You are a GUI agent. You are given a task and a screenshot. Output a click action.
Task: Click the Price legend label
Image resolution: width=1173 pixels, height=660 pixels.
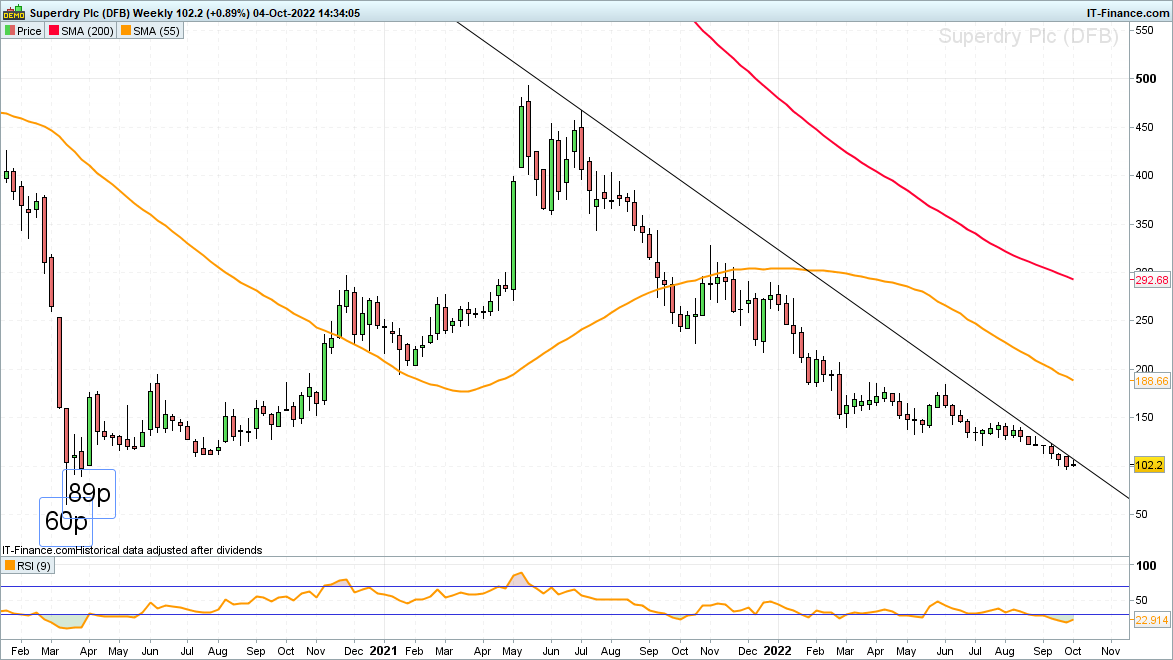(x=29, y=31)
